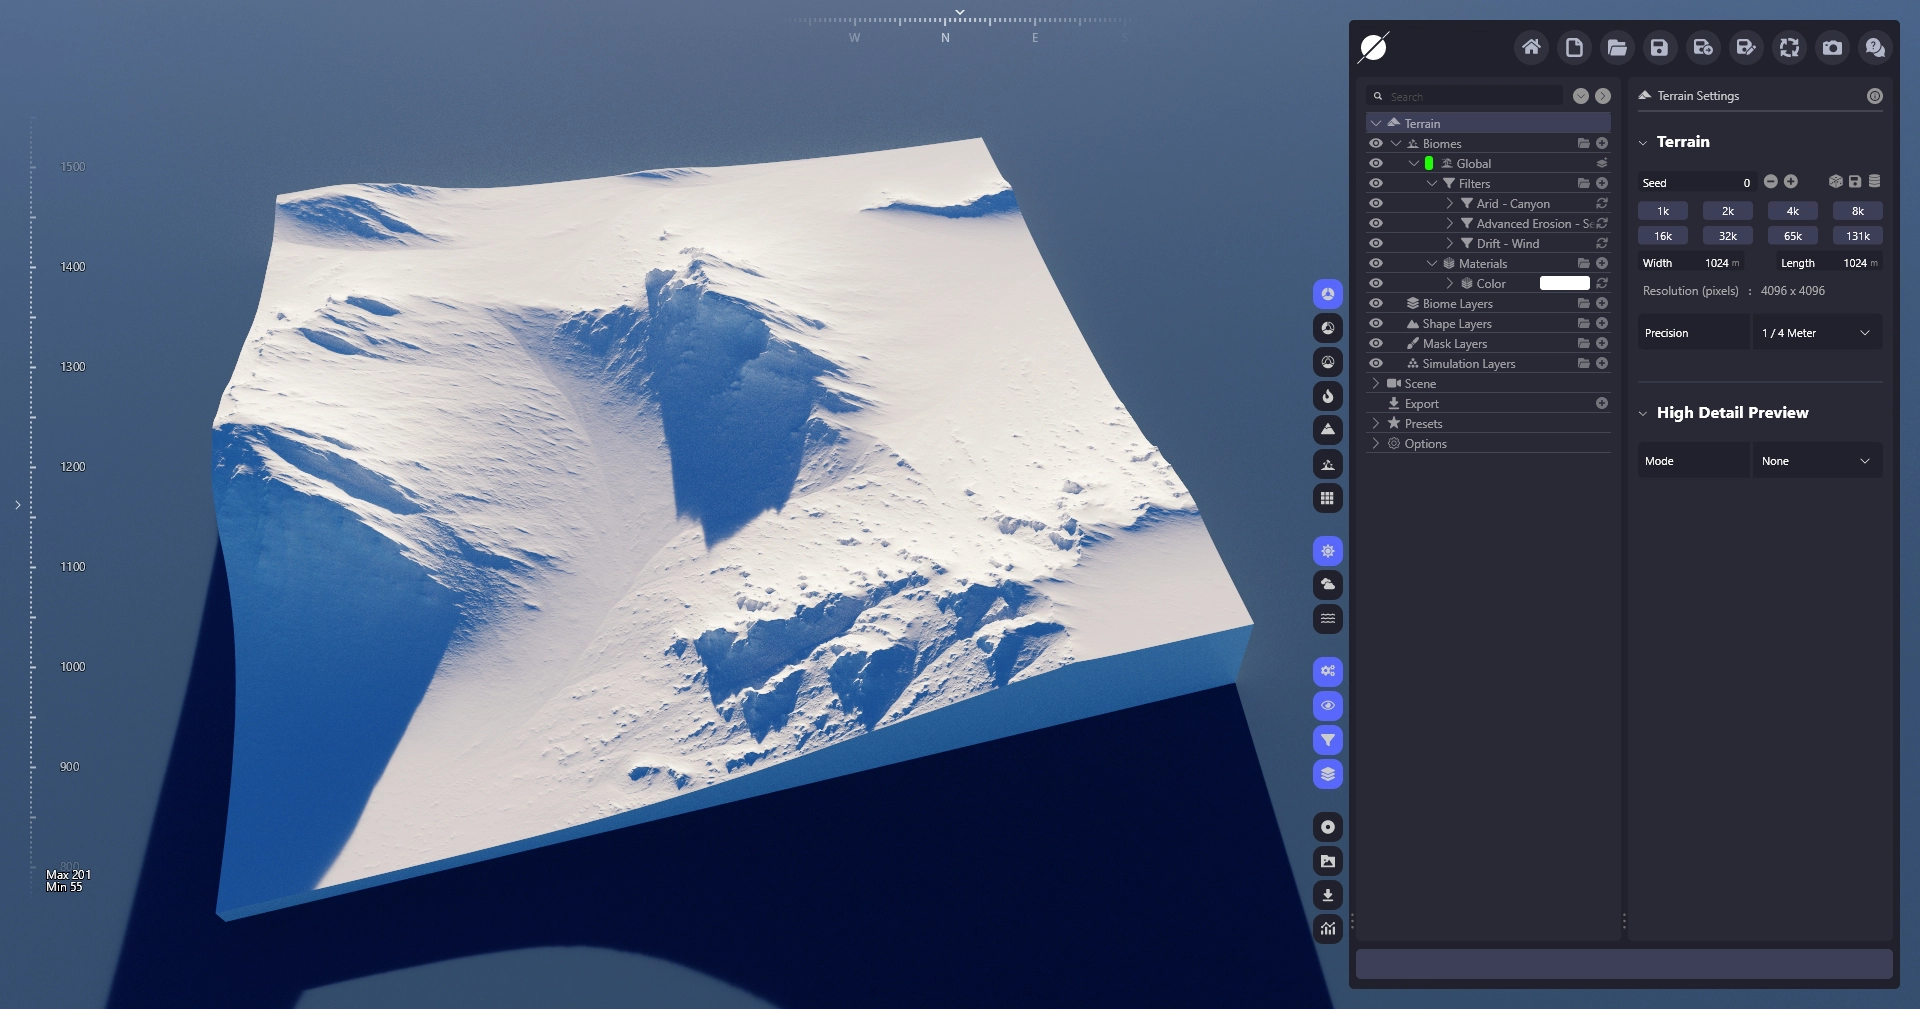
Task: Set resolution to 16k
Action: (1663, 236)
